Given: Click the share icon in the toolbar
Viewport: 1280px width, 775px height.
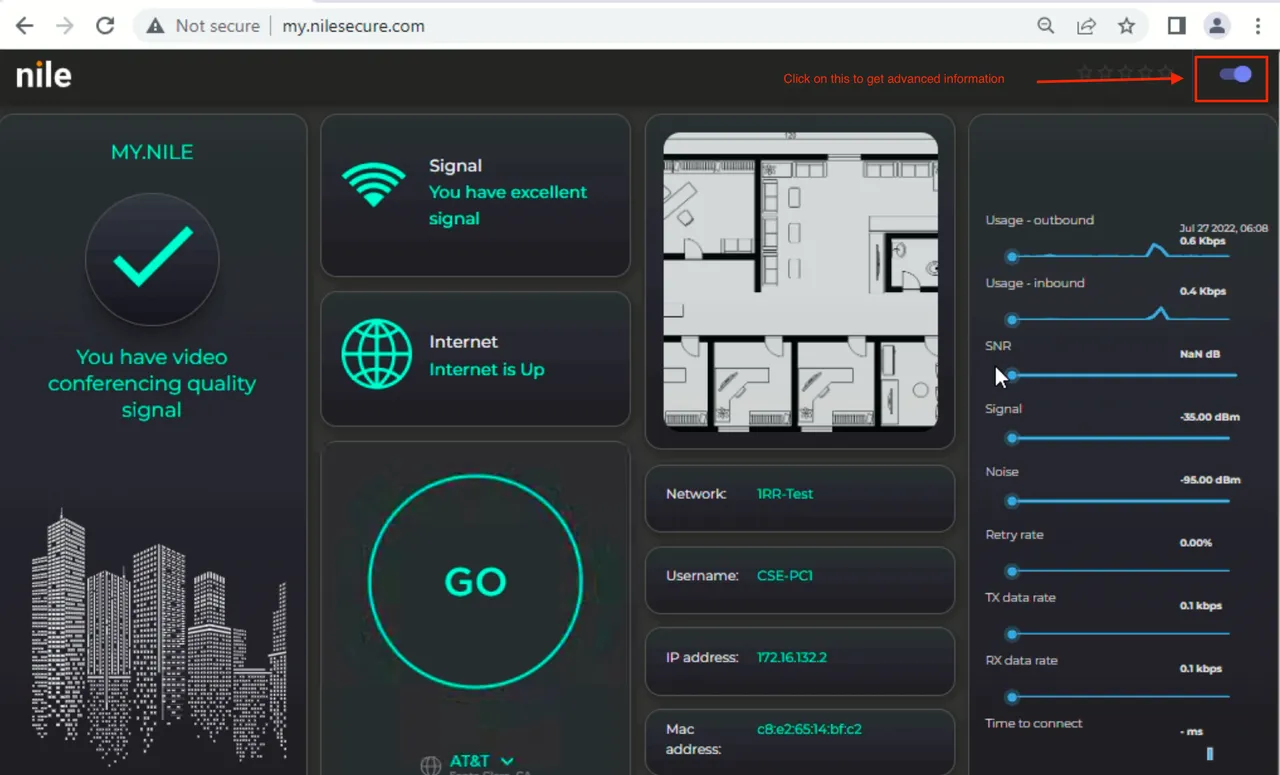Looking at the screenshot, I should point(1086,25).
